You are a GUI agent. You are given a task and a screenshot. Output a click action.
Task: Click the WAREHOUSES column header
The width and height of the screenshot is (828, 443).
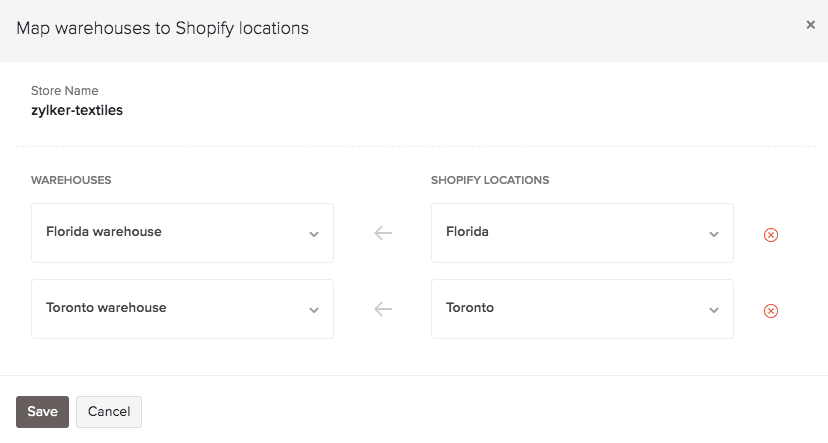pyautogui.click(x=71, y=181)
